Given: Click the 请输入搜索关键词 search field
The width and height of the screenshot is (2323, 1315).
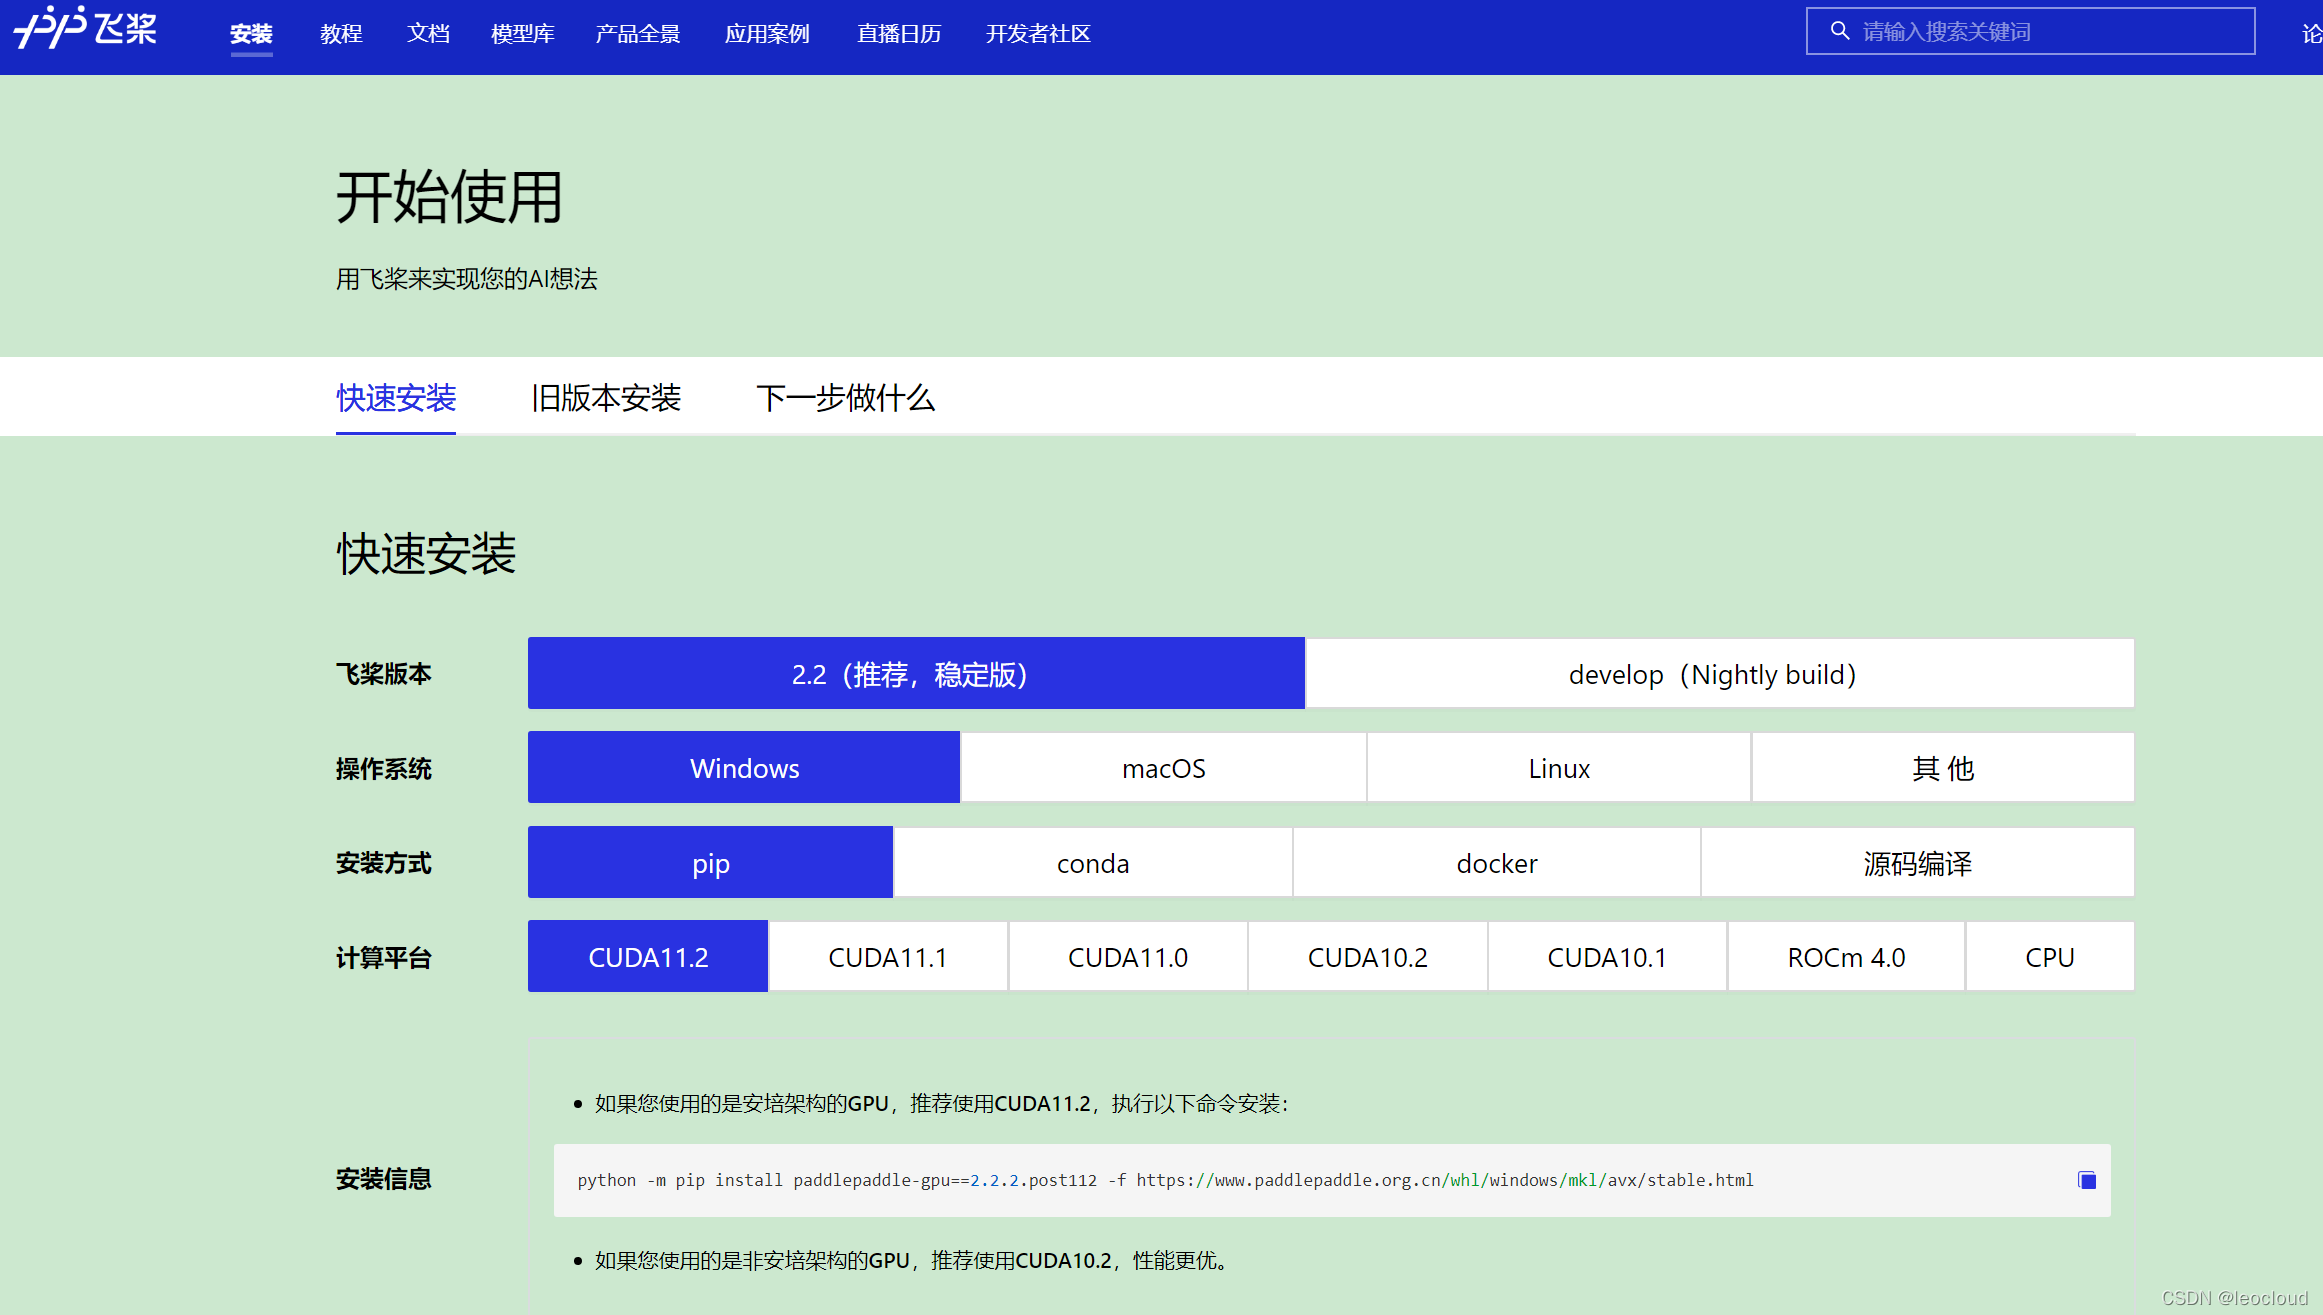Looking at the screenshot, I should pyautogui.click(x=2030, y=30).
